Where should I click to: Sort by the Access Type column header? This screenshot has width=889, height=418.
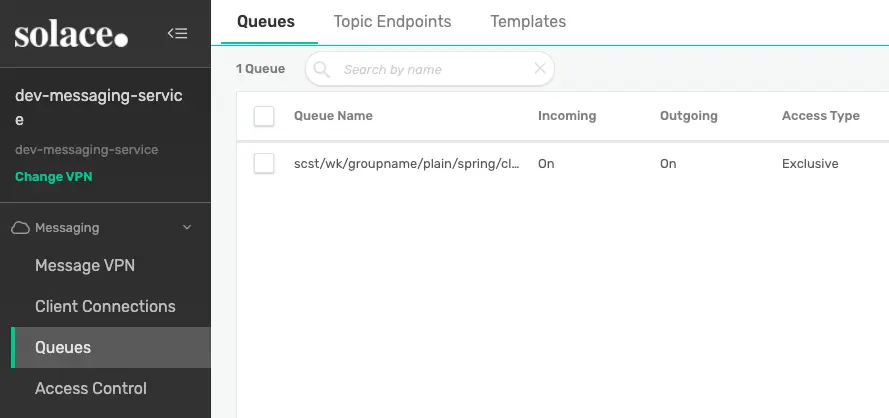pos(820,116)
